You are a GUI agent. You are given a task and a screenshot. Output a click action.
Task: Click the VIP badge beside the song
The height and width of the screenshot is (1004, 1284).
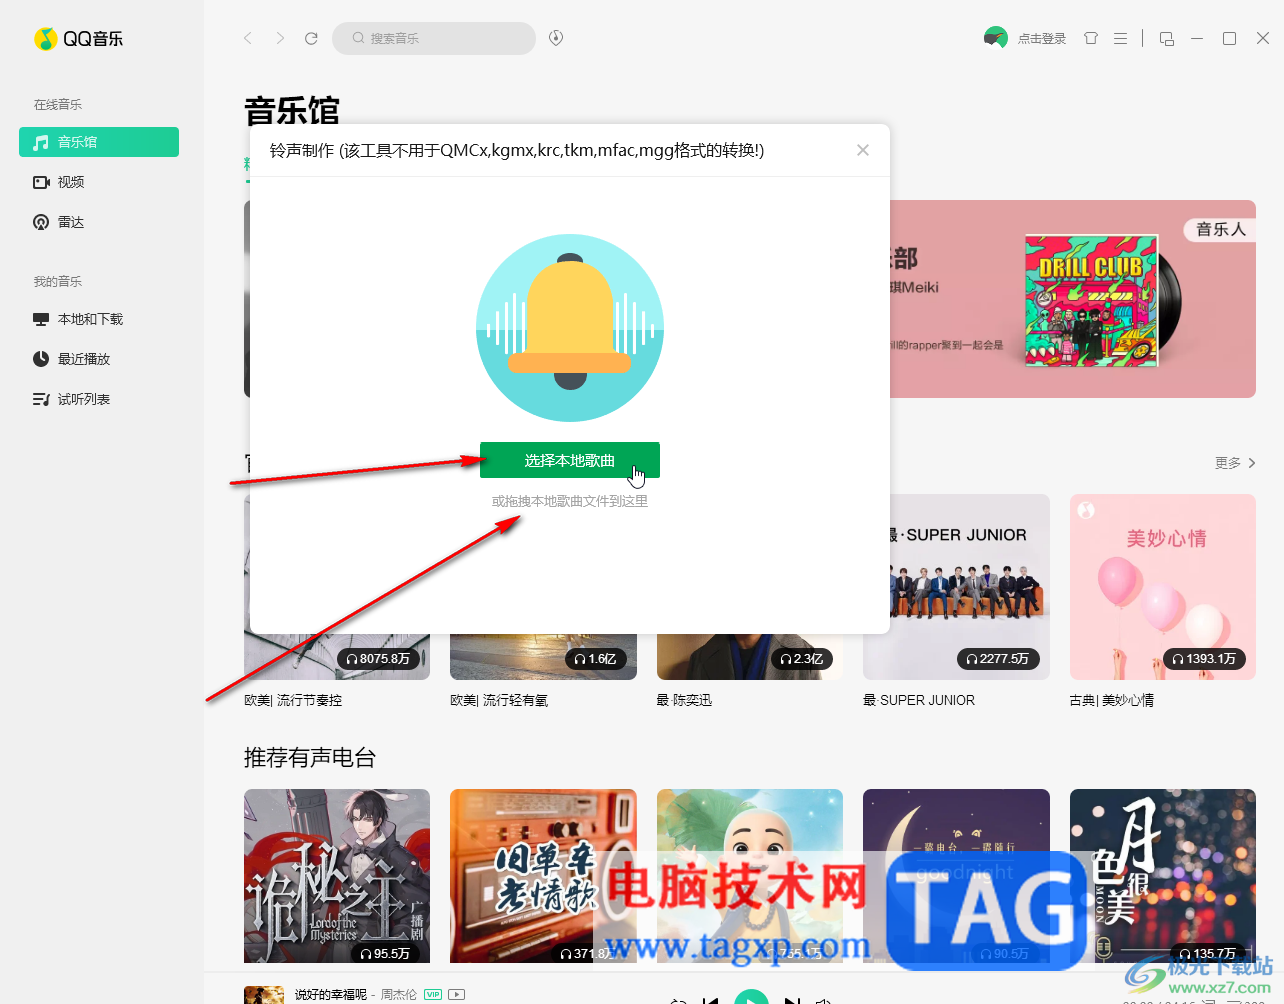(433, 995)
